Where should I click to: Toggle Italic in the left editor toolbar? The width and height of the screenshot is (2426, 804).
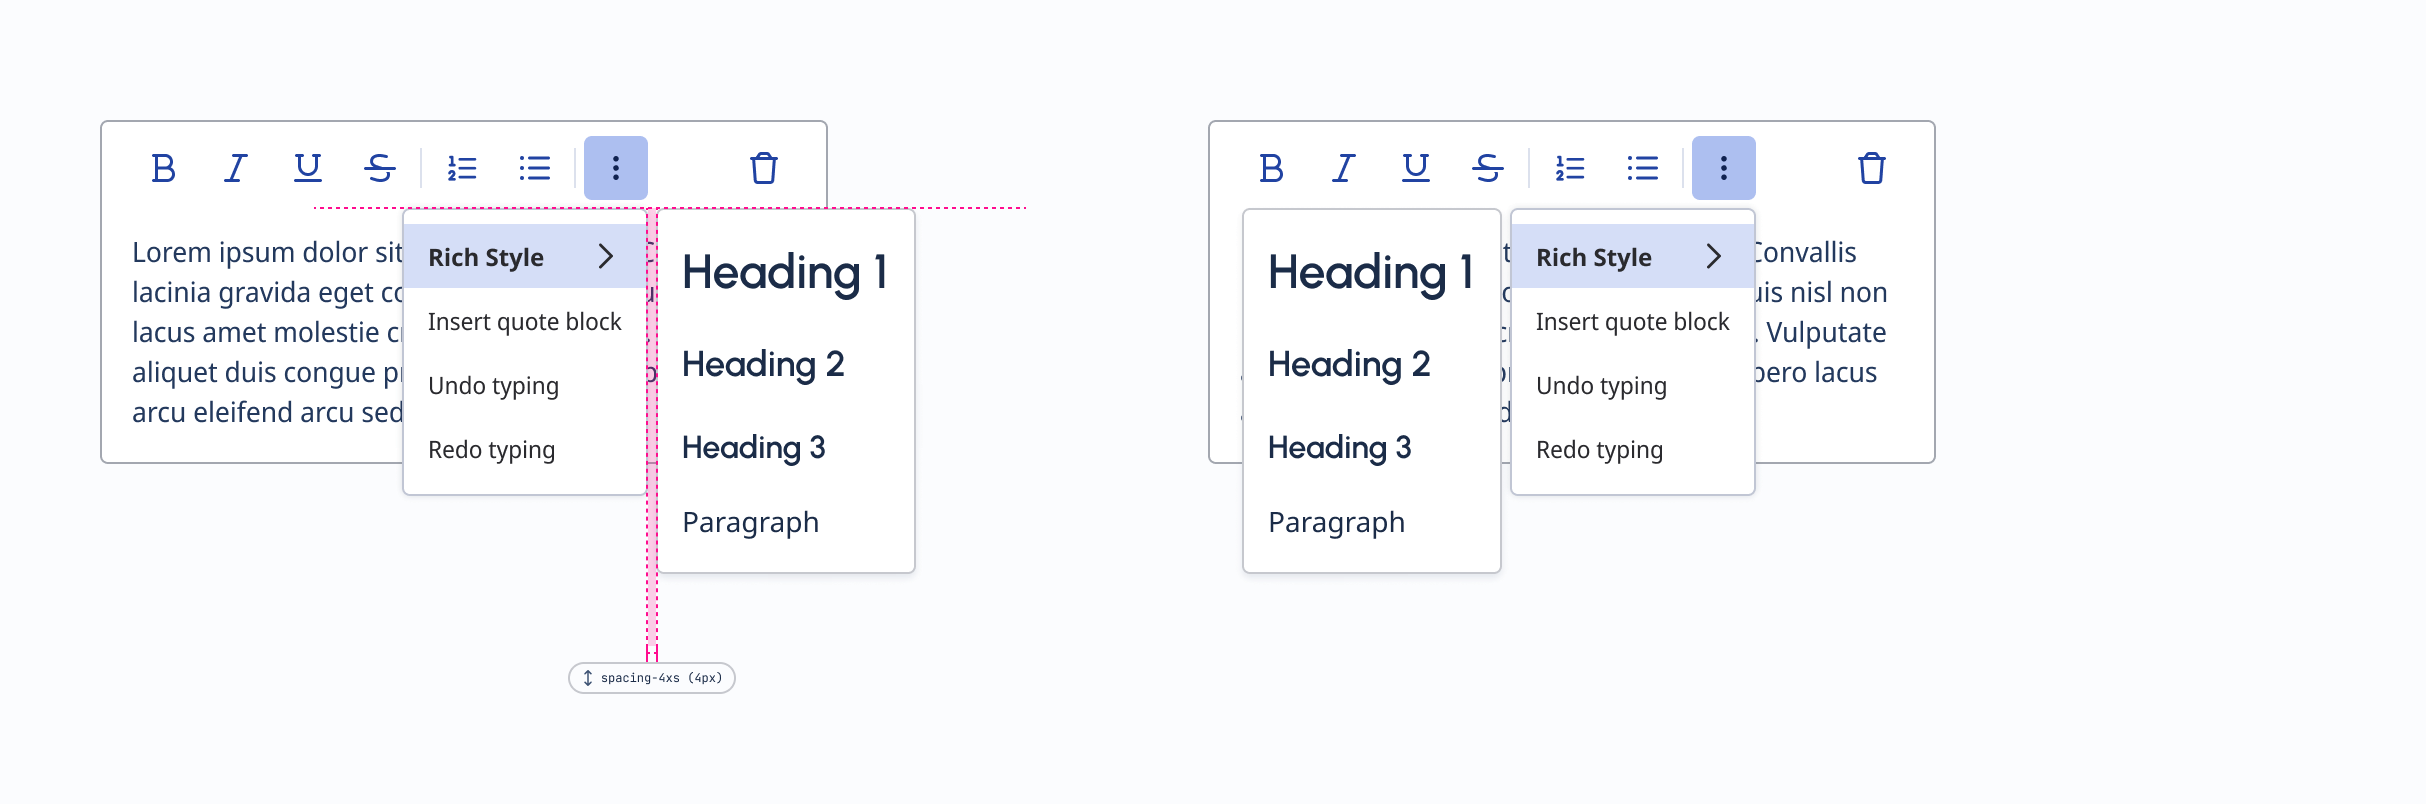point(235,168)
